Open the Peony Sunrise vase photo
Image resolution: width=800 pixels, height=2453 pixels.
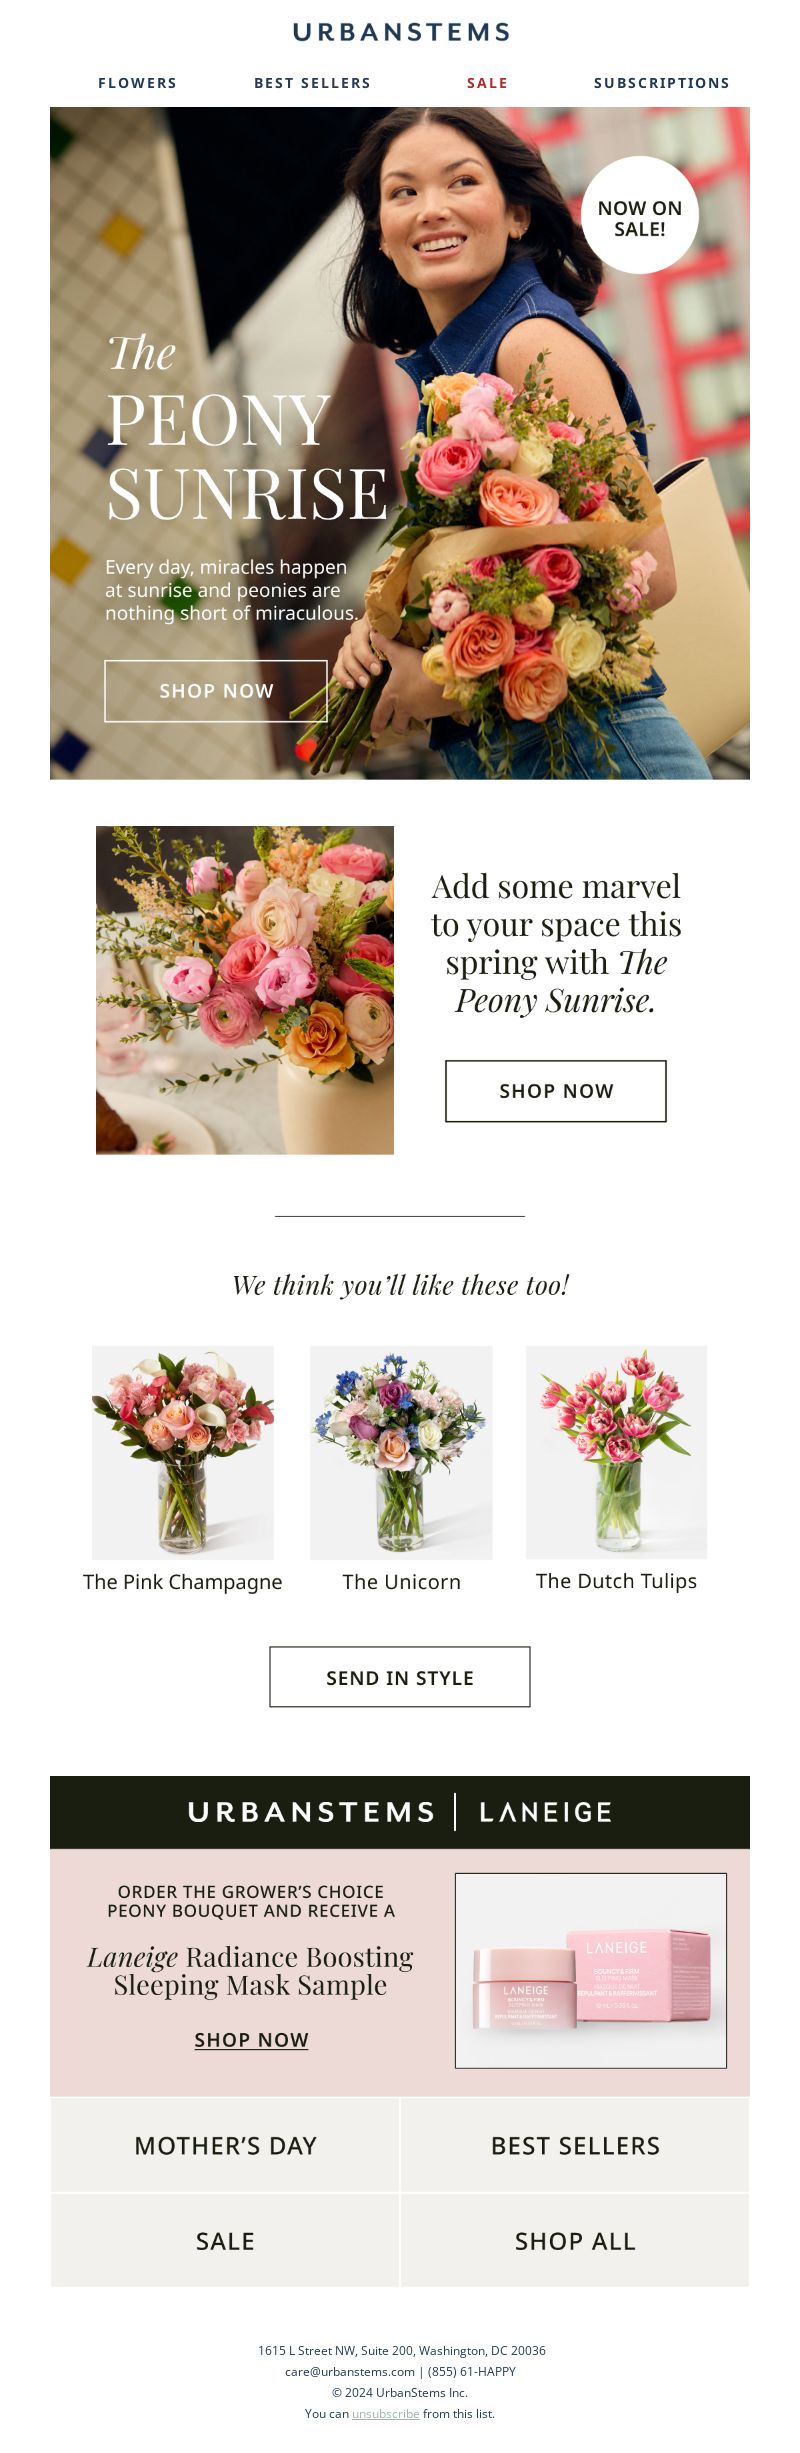pyautogui.click(x=245, y=990)
